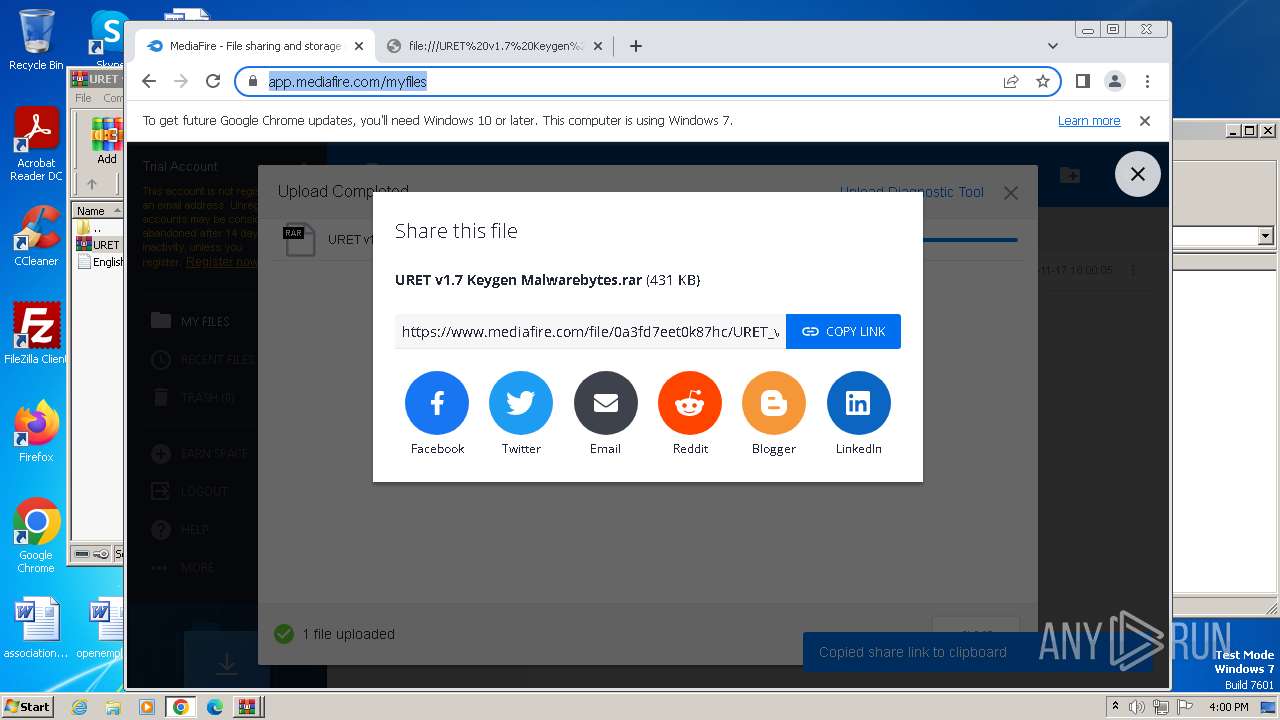Open Chrome from the taskbar
Image resolution: width=1280 pixels, height=720 pixels.
click(x=181, y=707)
